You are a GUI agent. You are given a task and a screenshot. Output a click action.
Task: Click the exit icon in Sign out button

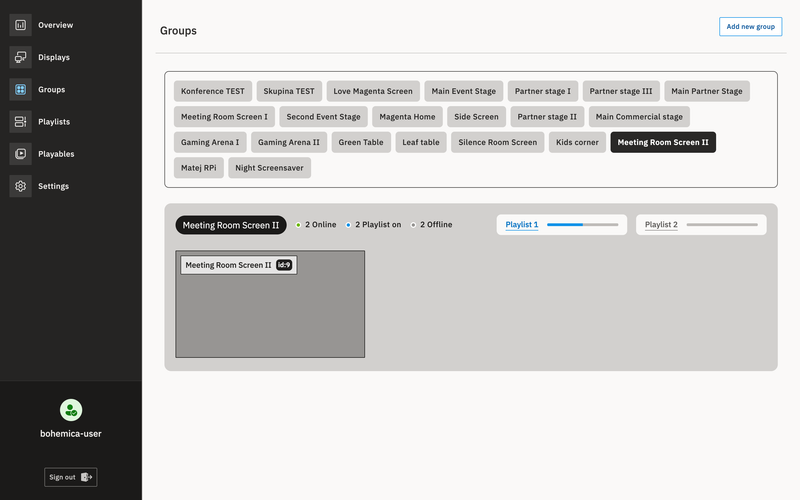(x=86, y=477)
